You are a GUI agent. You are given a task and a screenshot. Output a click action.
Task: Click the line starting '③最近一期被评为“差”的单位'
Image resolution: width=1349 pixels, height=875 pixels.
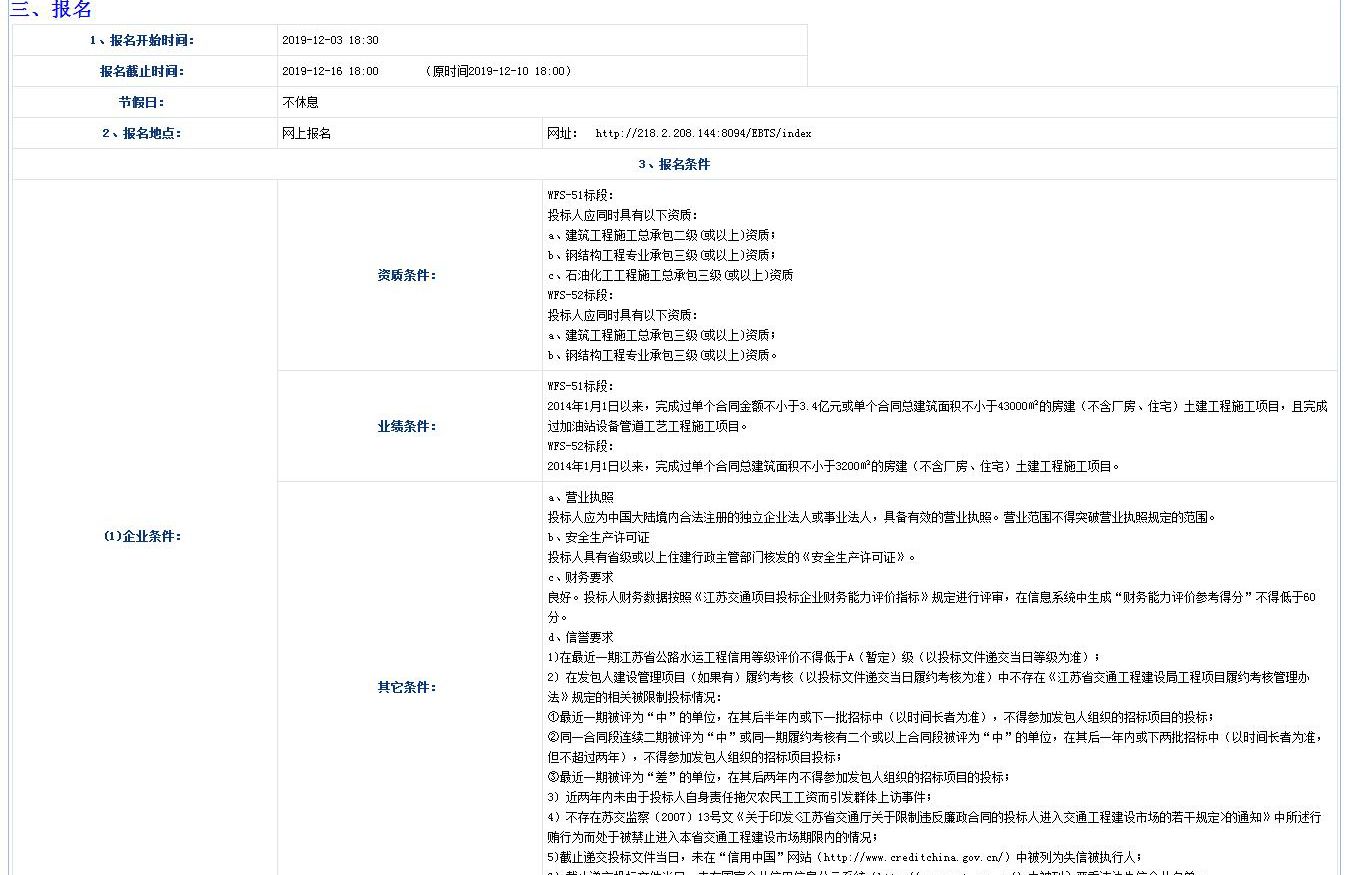(x=779, y=777)
